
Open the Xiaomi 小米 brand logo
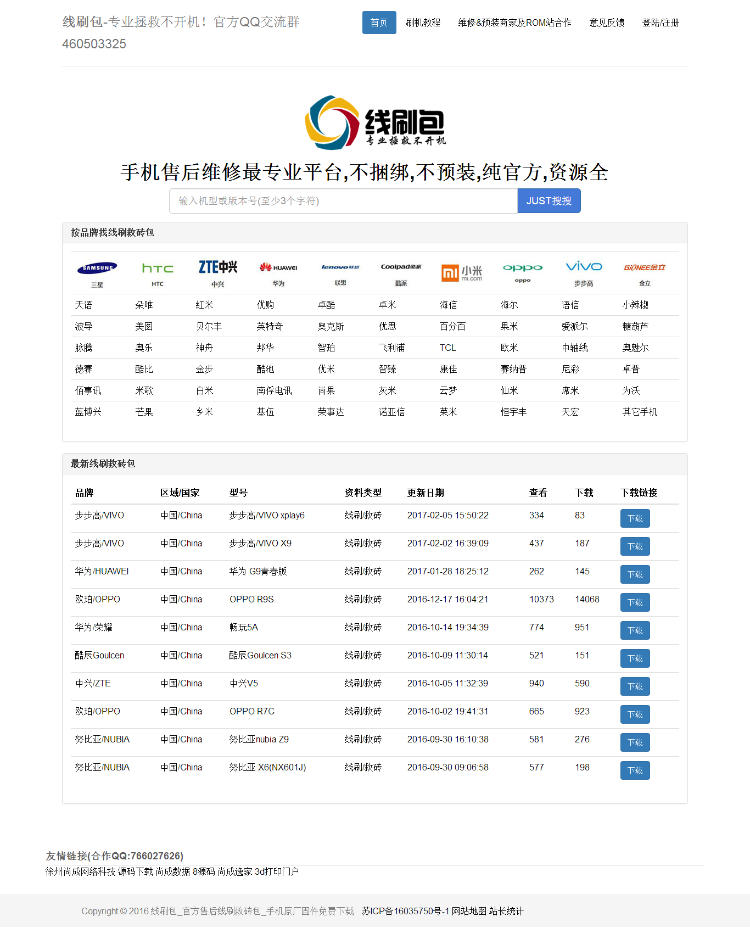click(x=462, y=272)
